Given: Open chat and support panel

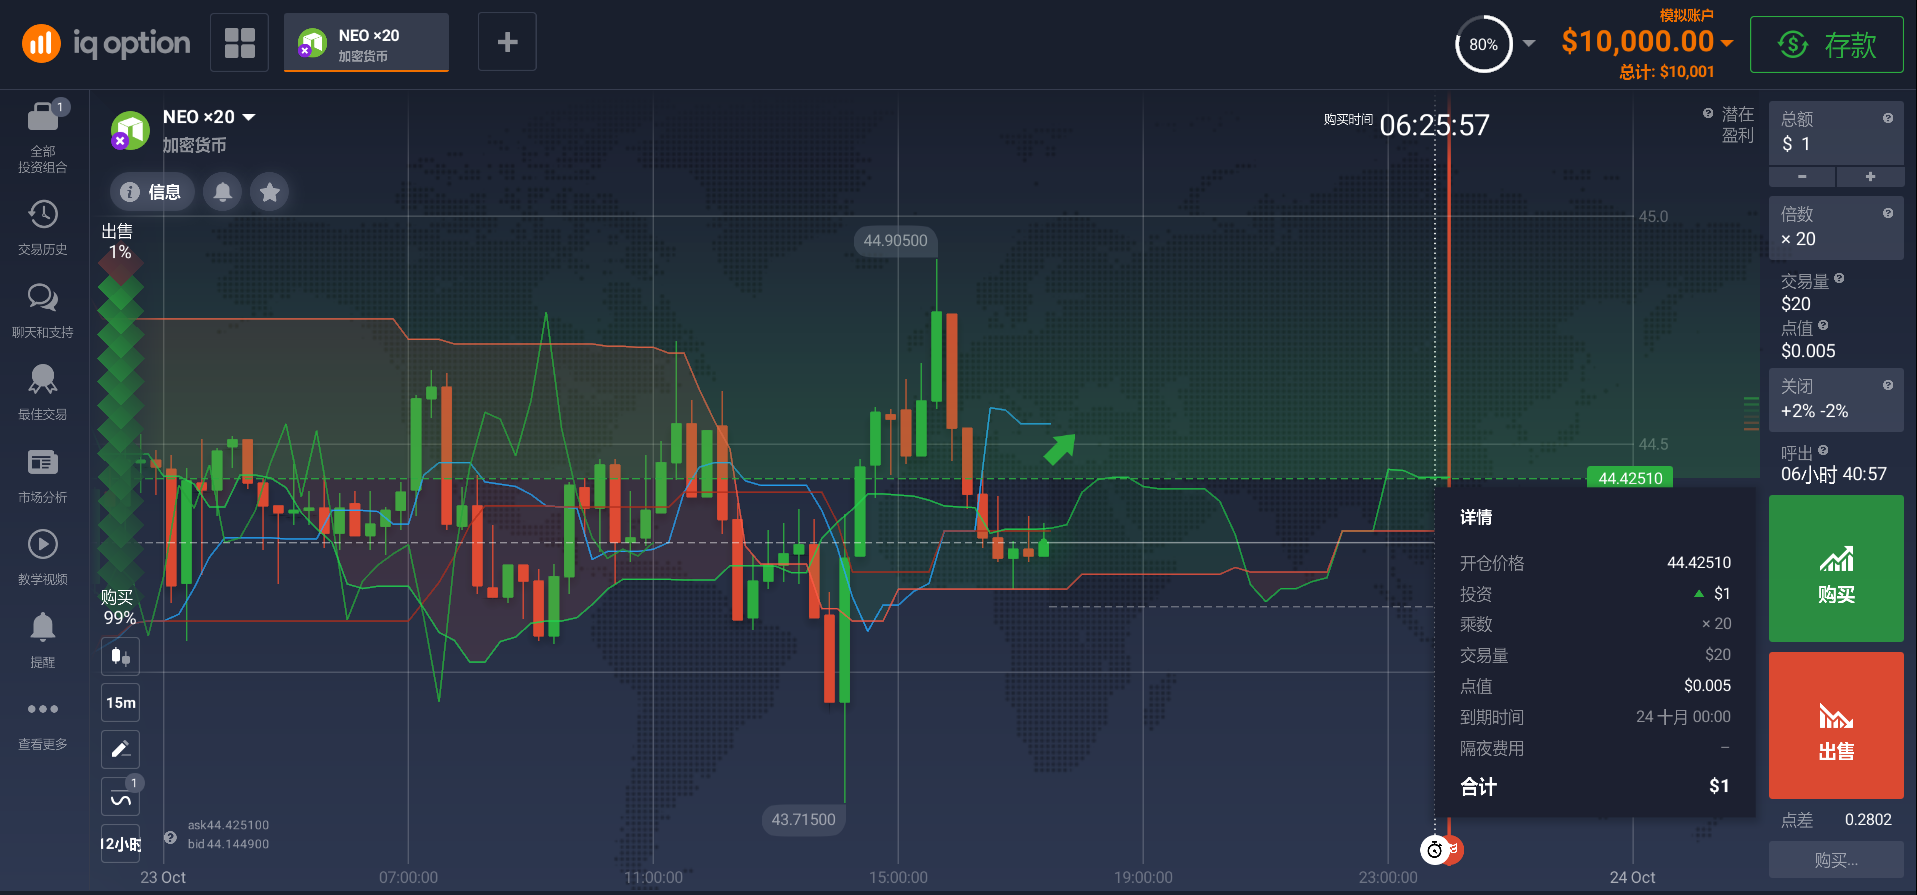Looking at the screenshot, I should 43,310.
